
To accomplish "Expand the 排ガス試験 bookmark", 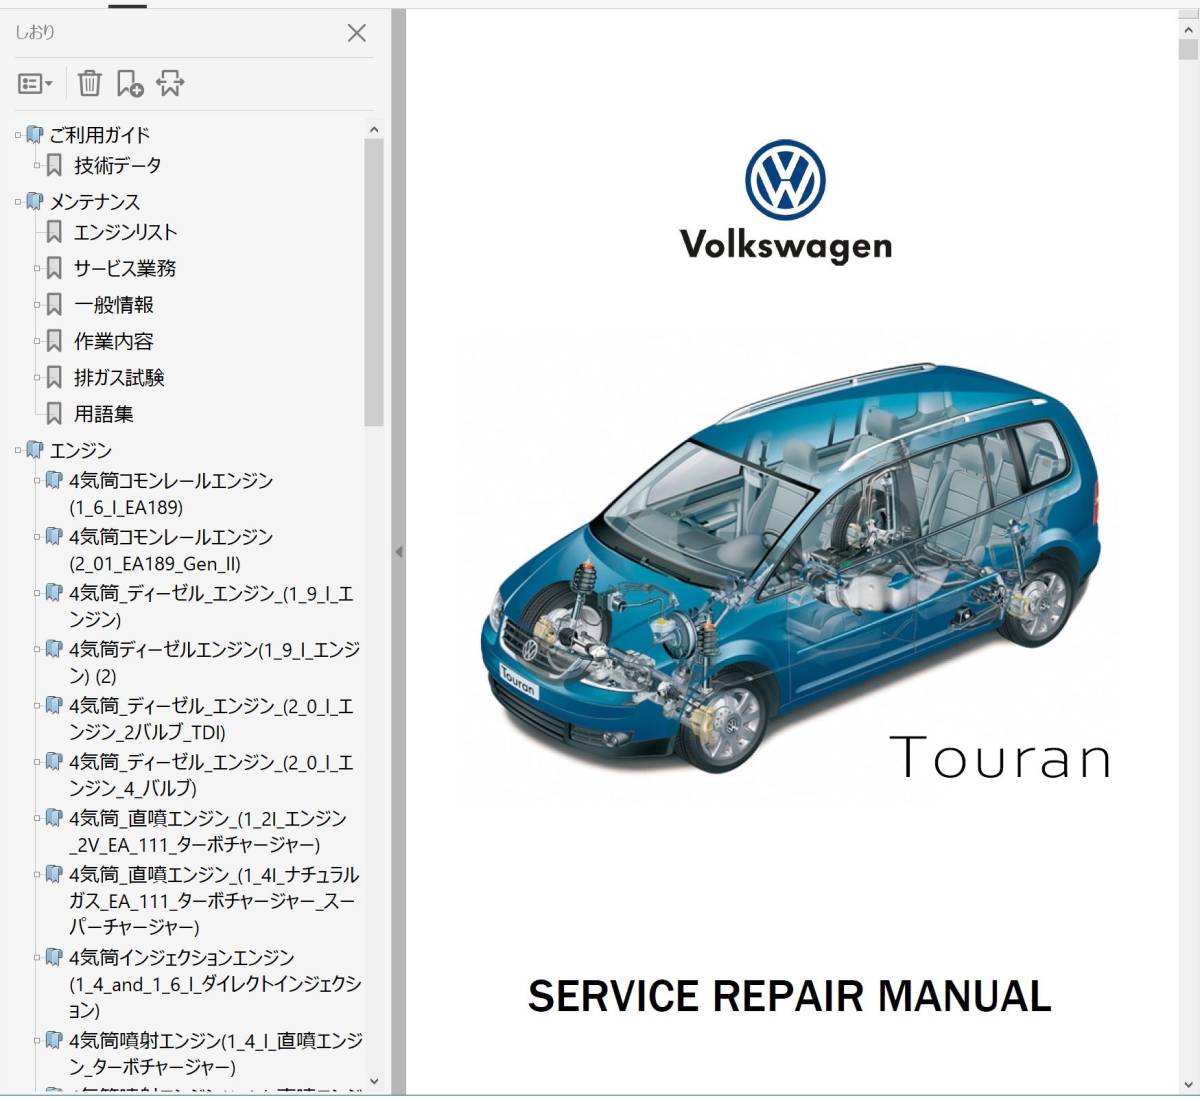I will (x=38, y=377).
